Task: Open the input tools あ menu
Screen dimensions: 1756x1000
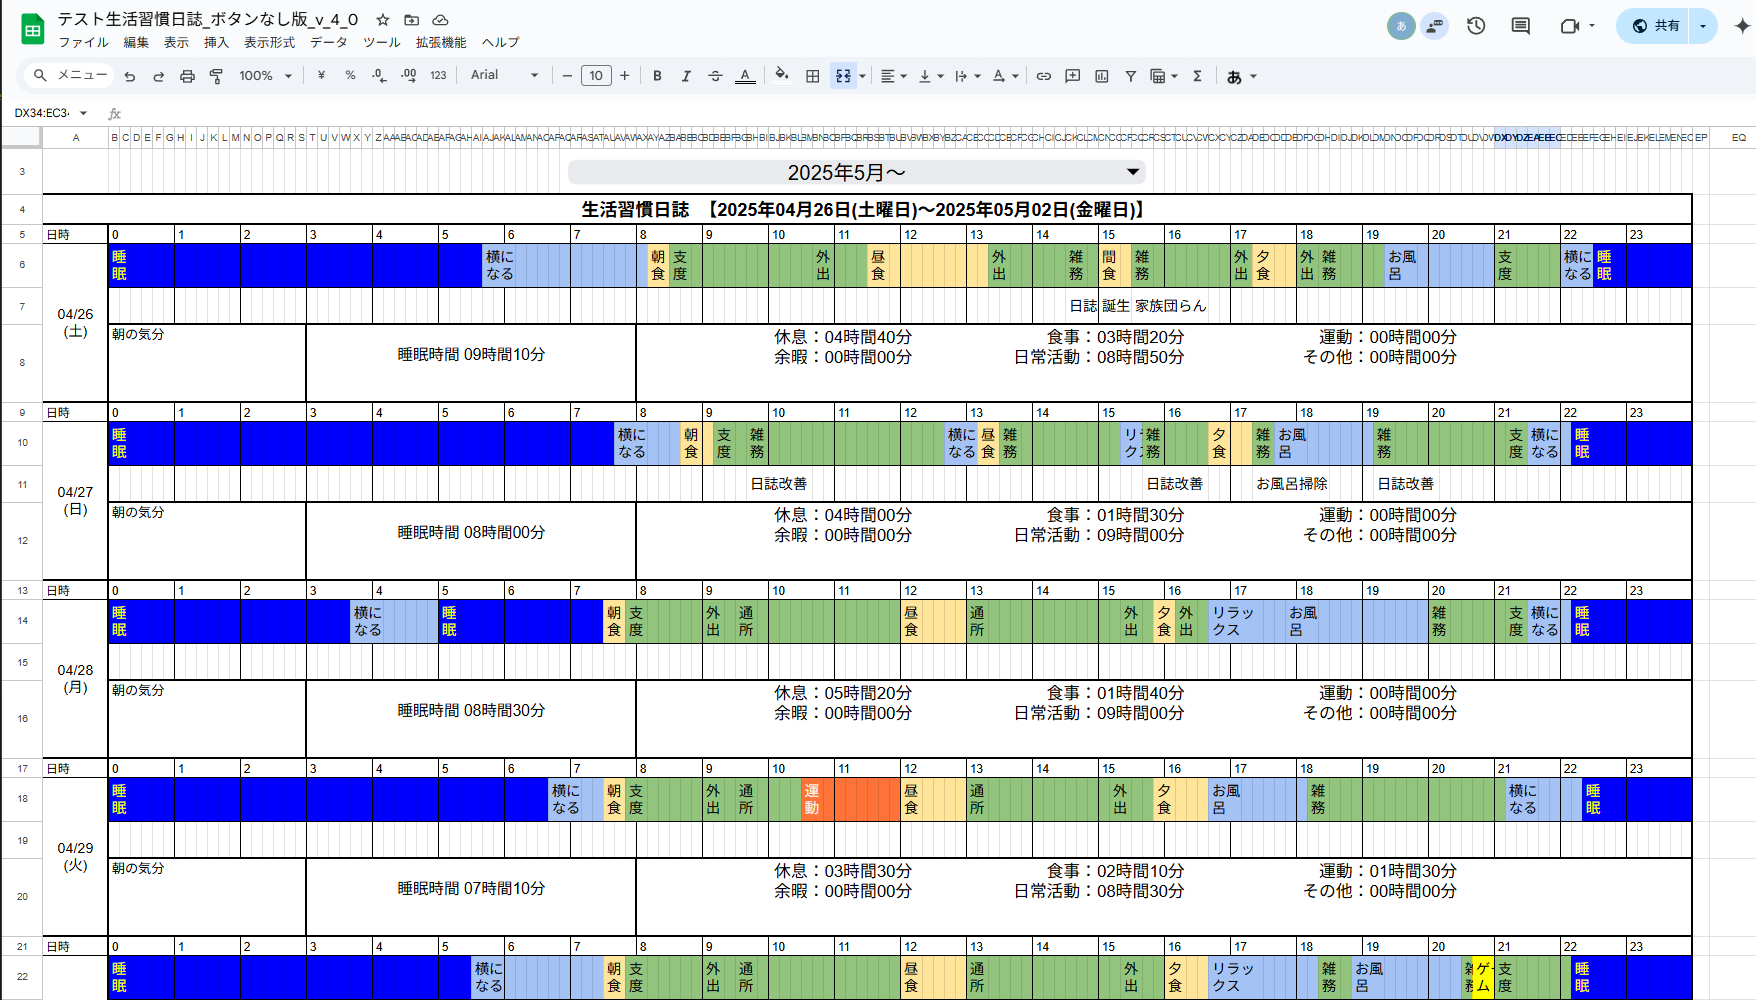Action: tap(1241, 76)
